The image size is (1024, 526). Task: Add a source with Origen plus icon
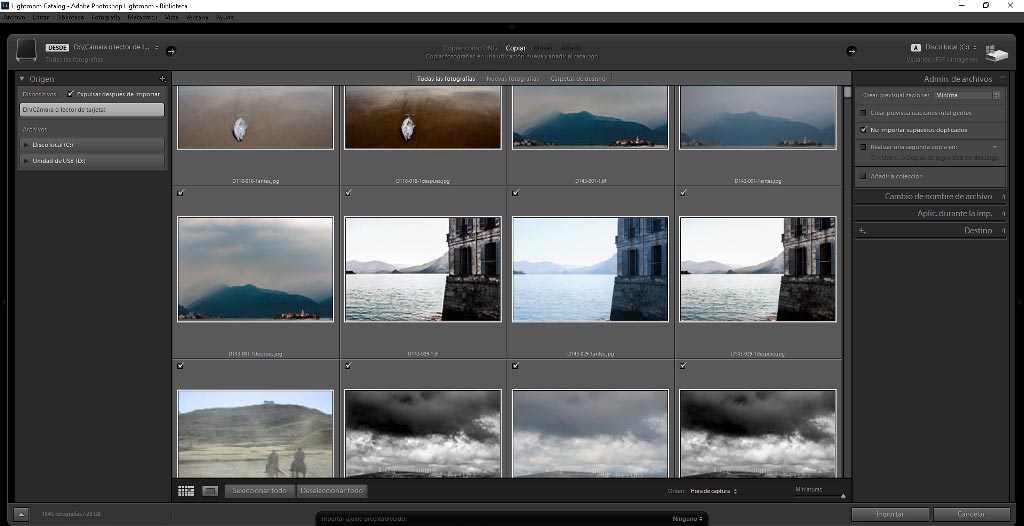click(163, 79)
